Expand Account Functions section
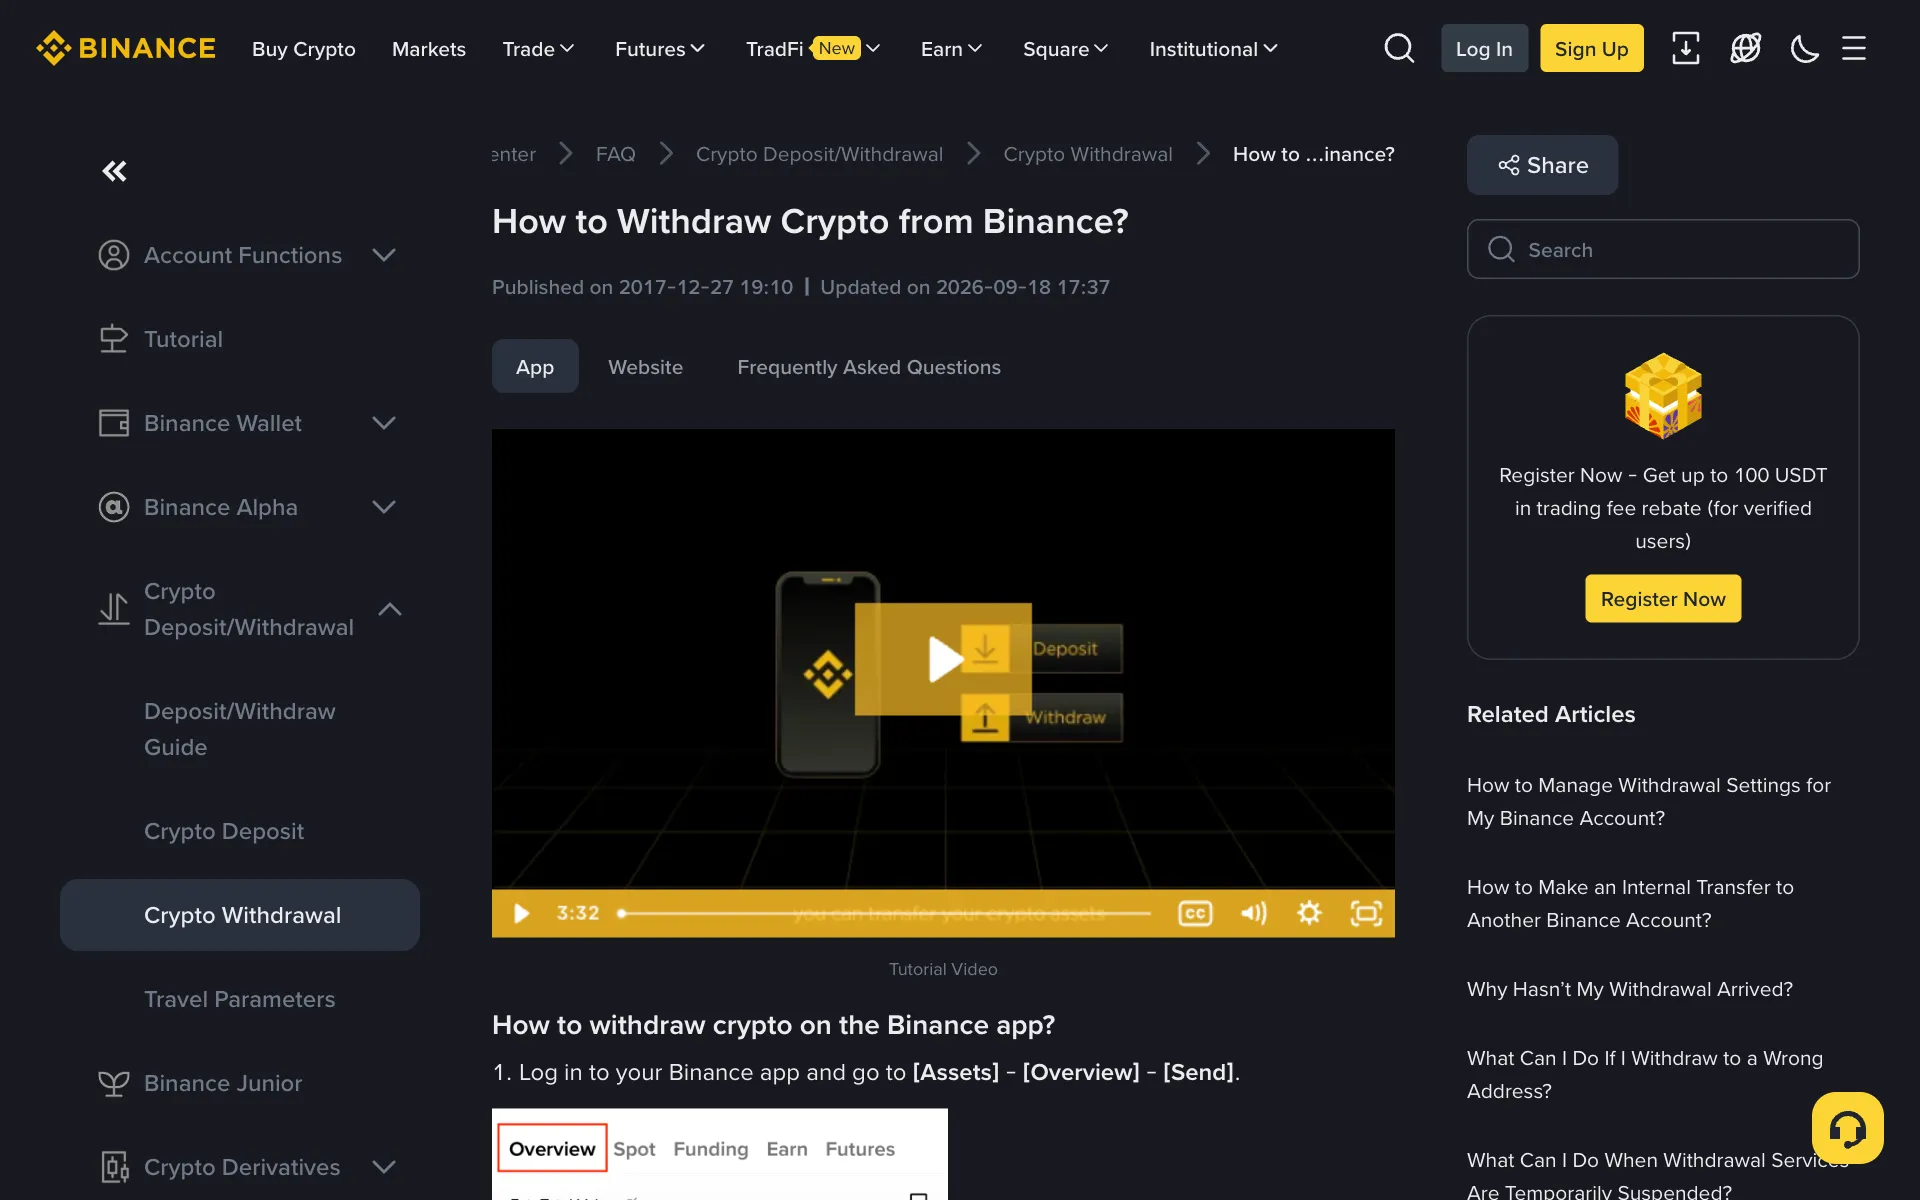The height and width of the screenshot is (1200, 1920). click(384, 255)
